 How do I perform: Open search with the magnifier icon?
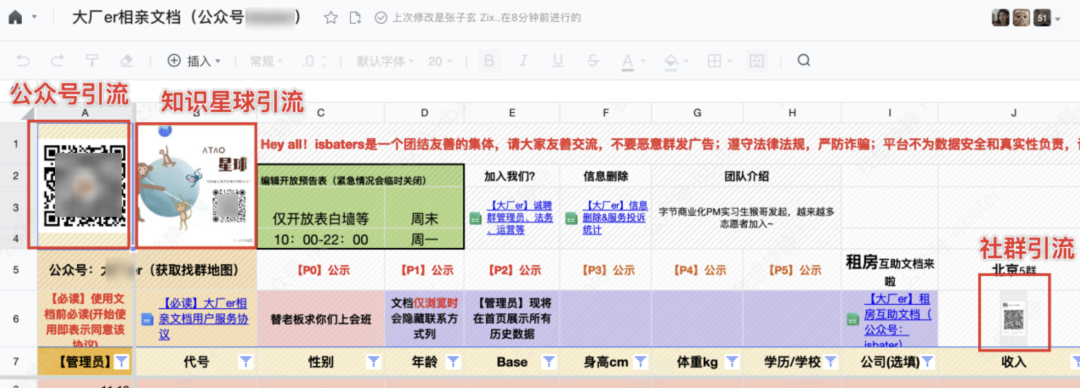tap(804, 61)
